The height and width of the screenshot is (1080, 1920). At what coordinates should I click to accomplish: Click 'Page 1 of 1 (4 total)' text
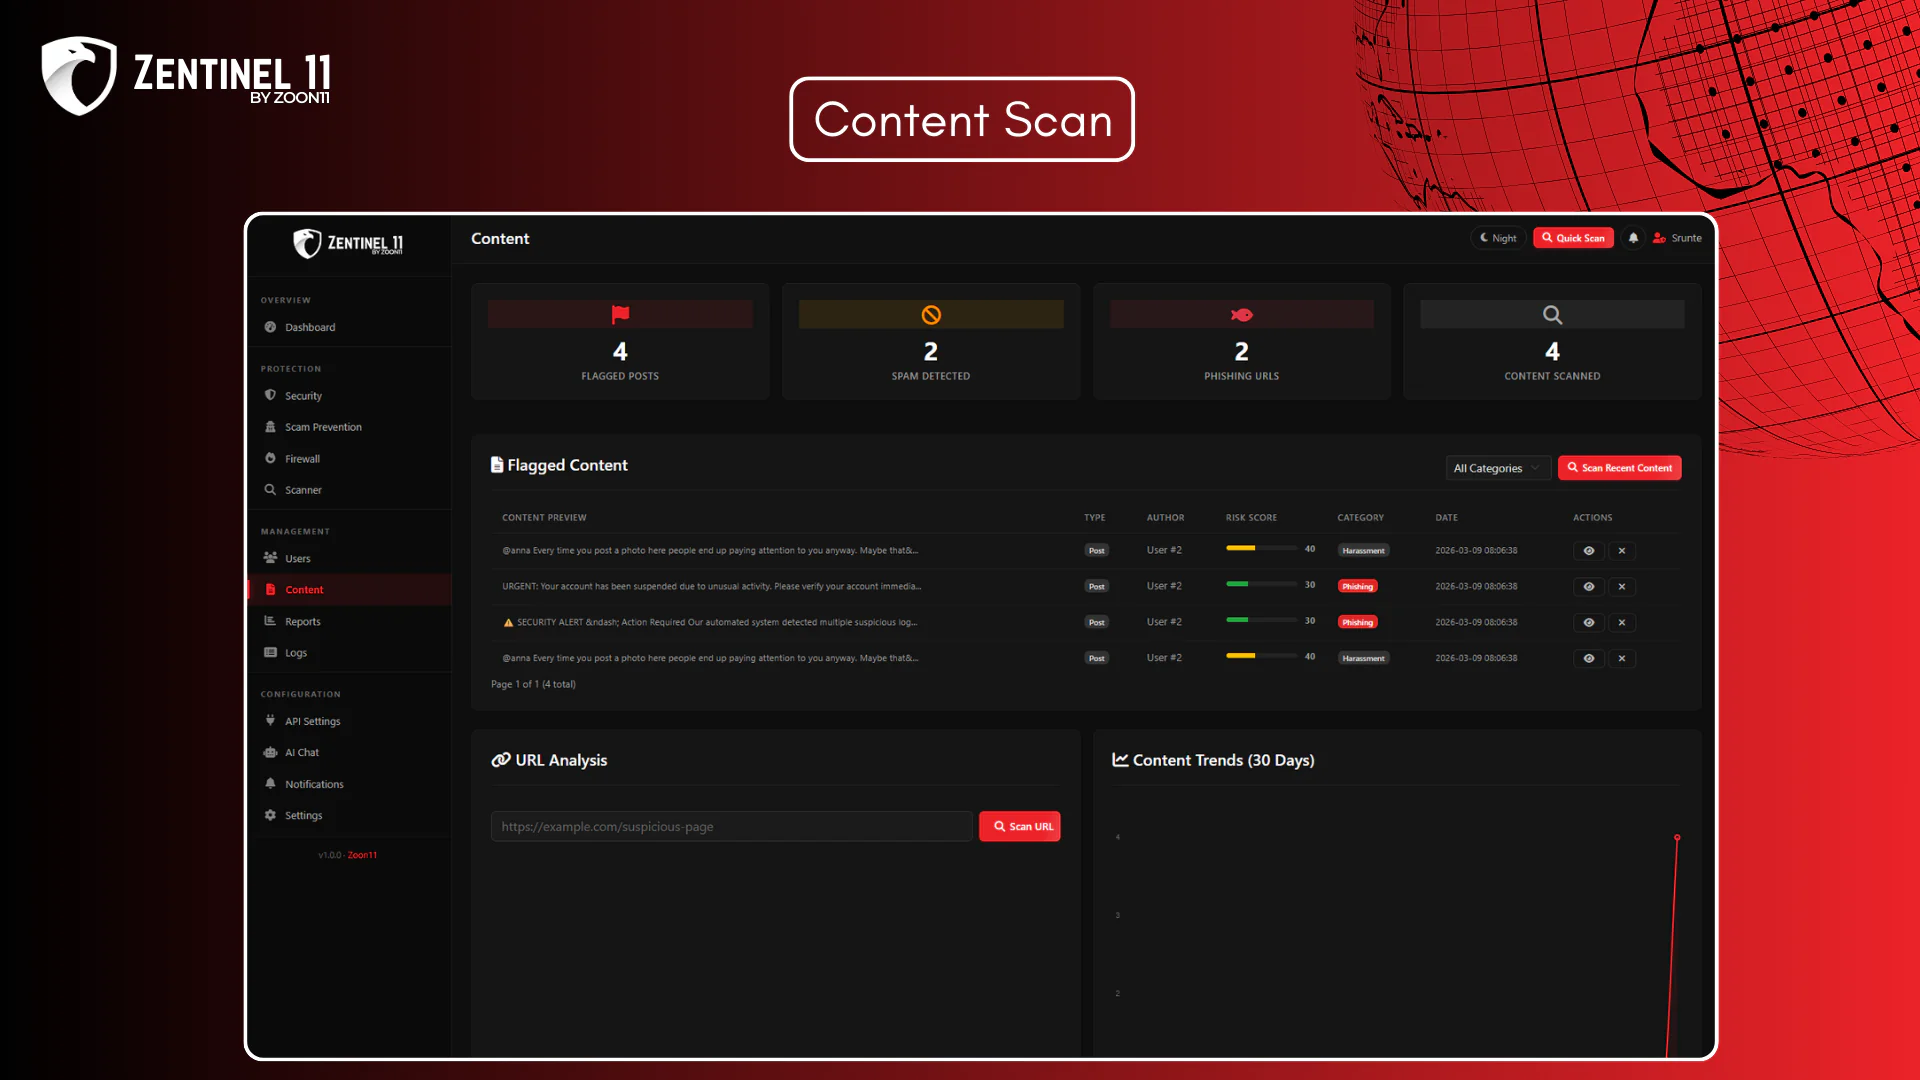click(x=533, y=685)
